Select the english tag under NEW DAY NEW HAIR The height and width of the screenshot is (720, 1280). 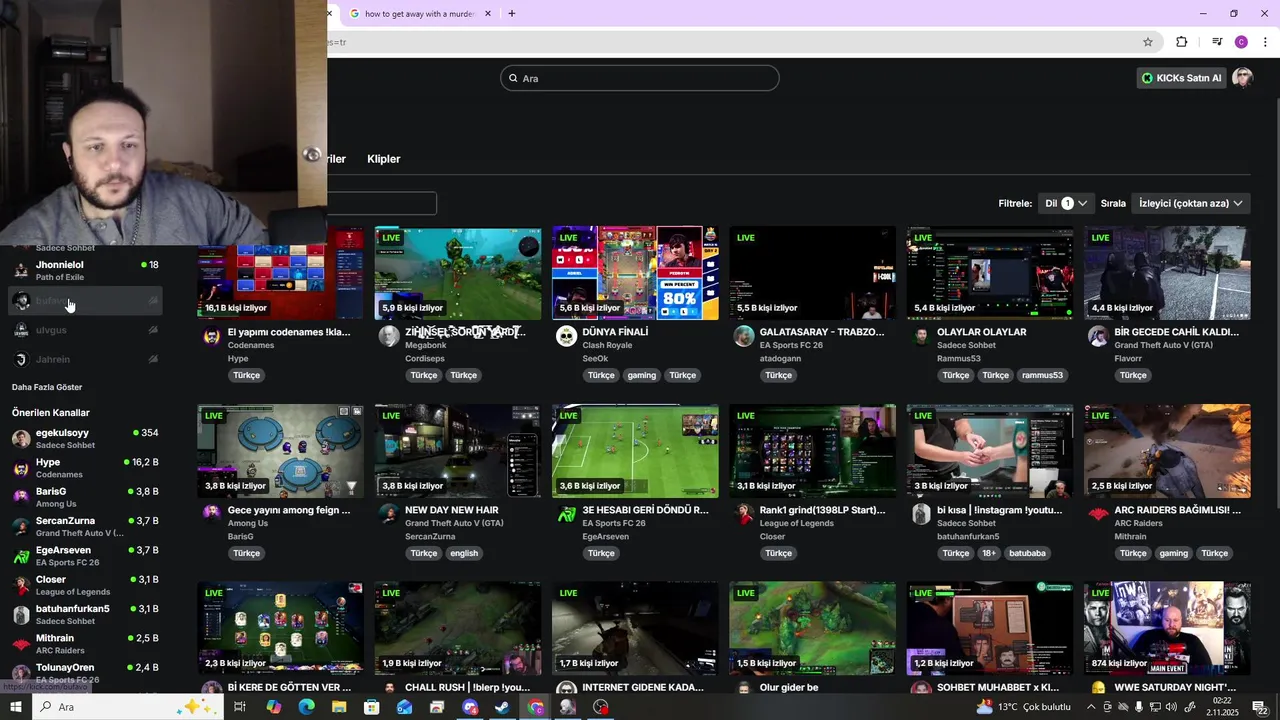pos(464,553)
